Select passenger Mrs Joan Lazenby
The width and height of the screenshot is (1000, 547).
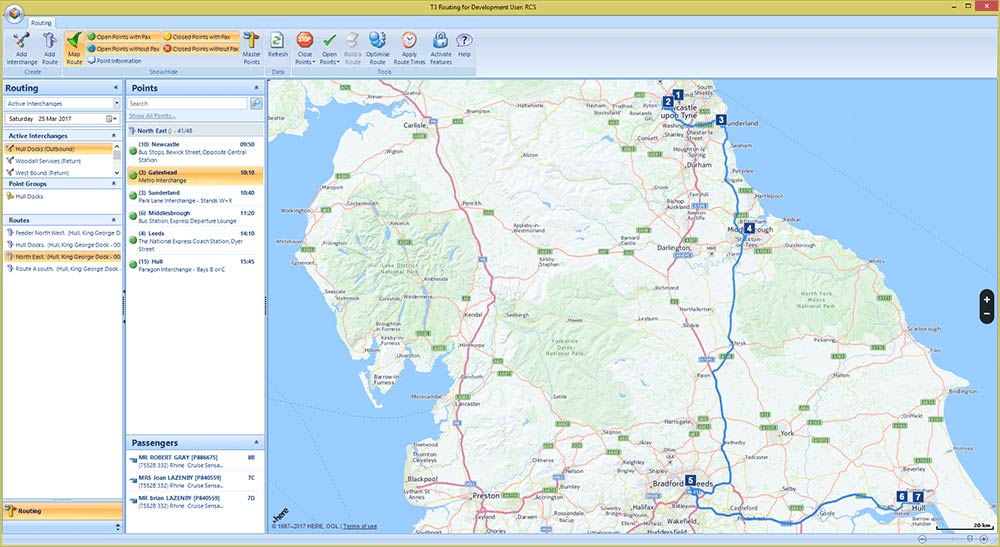click(x=195, y=481)
